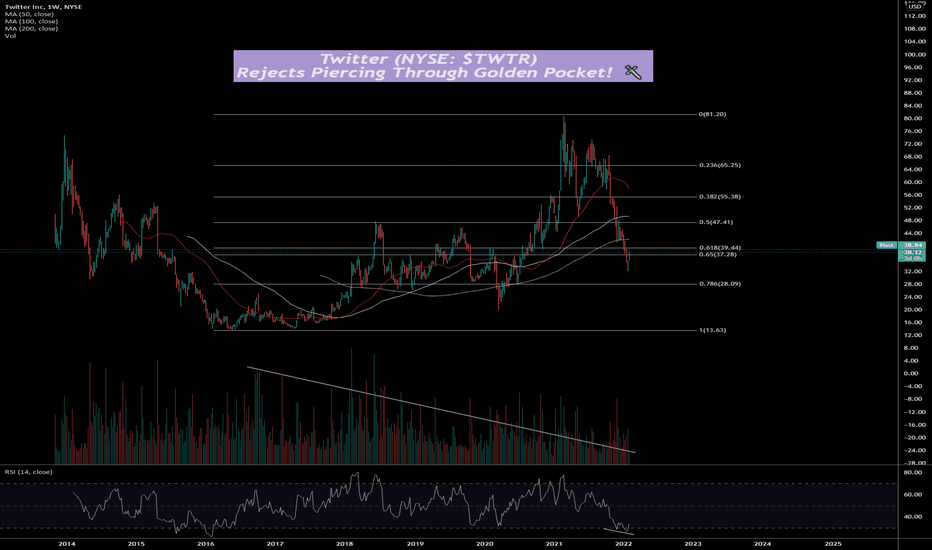Select Fibonacci level label '0.618(39.44)'

tap(720, 248)
